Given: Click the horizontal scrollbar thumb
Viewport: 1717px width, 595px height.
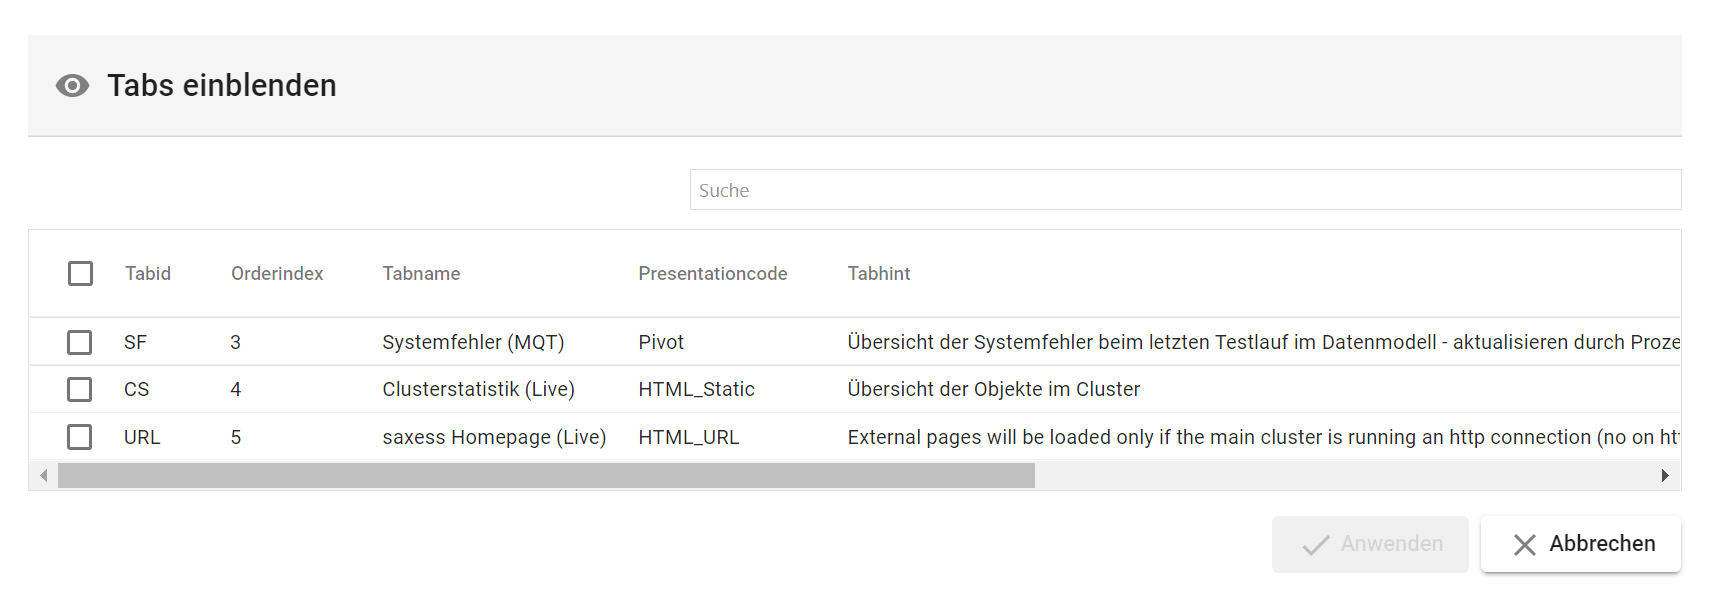Looking at the screenshot, I should tap(546, 476).
